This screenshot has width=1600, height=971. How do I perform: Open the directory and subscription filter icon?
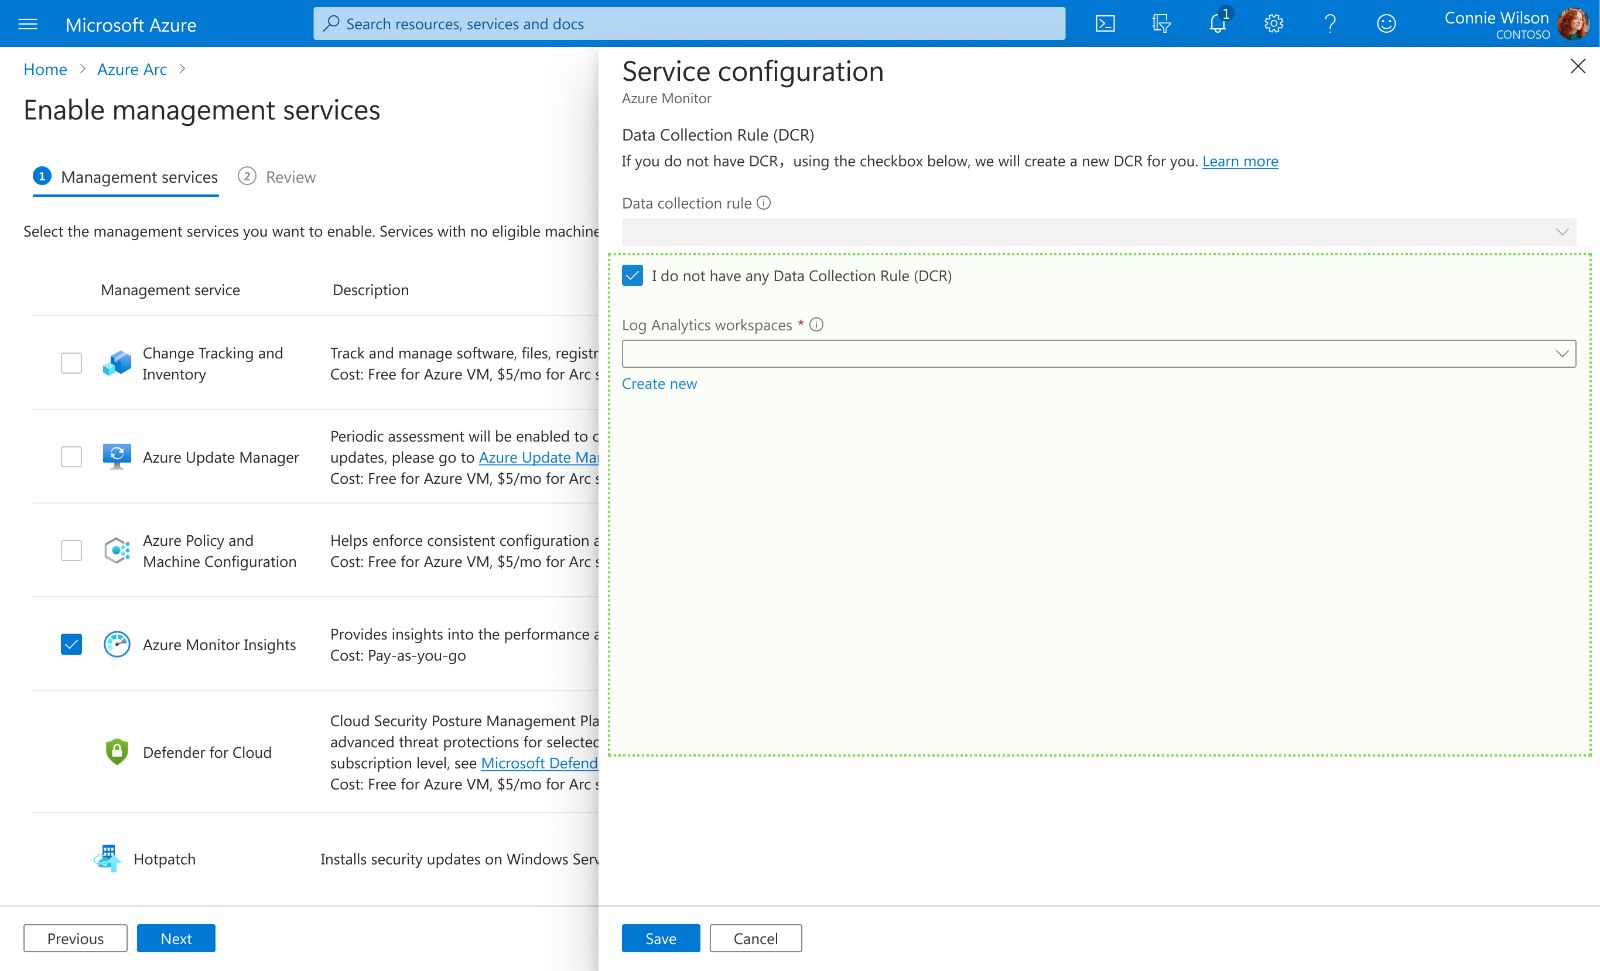point(1161,24)
